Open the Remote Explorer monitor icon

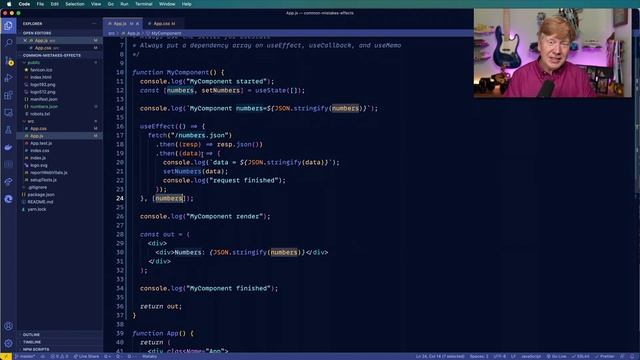click(x=8, y=113)
